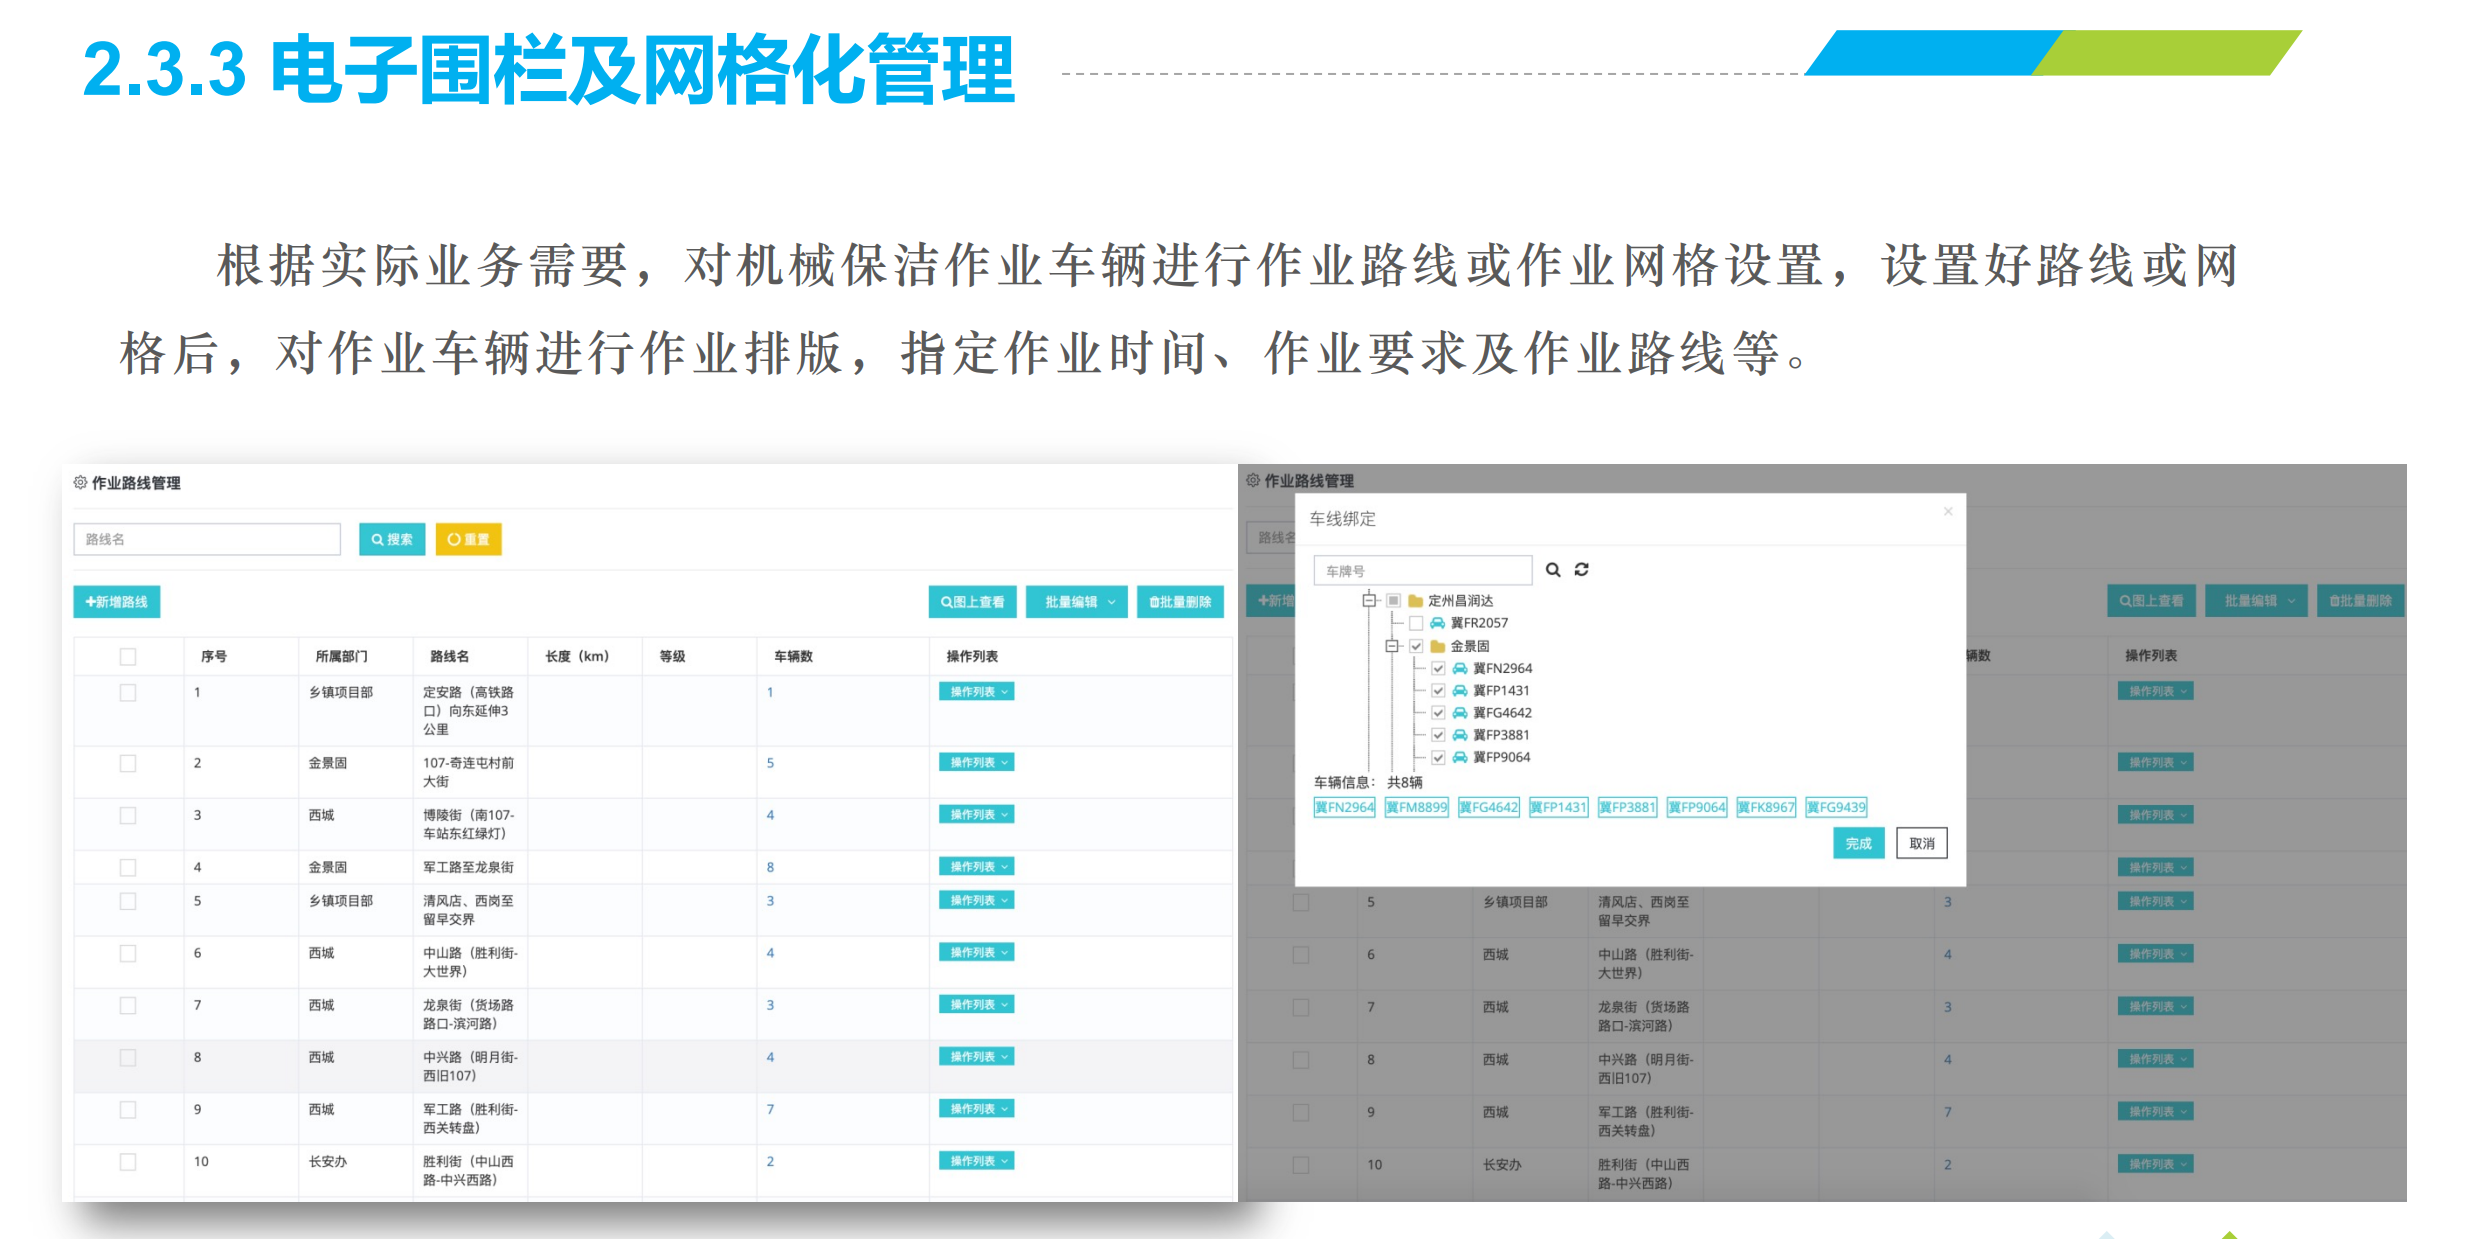Viewport: 2471px width, 1239px height.
Task: Collapse the 金景固 tree node
Action: (x=1391, y=646)
